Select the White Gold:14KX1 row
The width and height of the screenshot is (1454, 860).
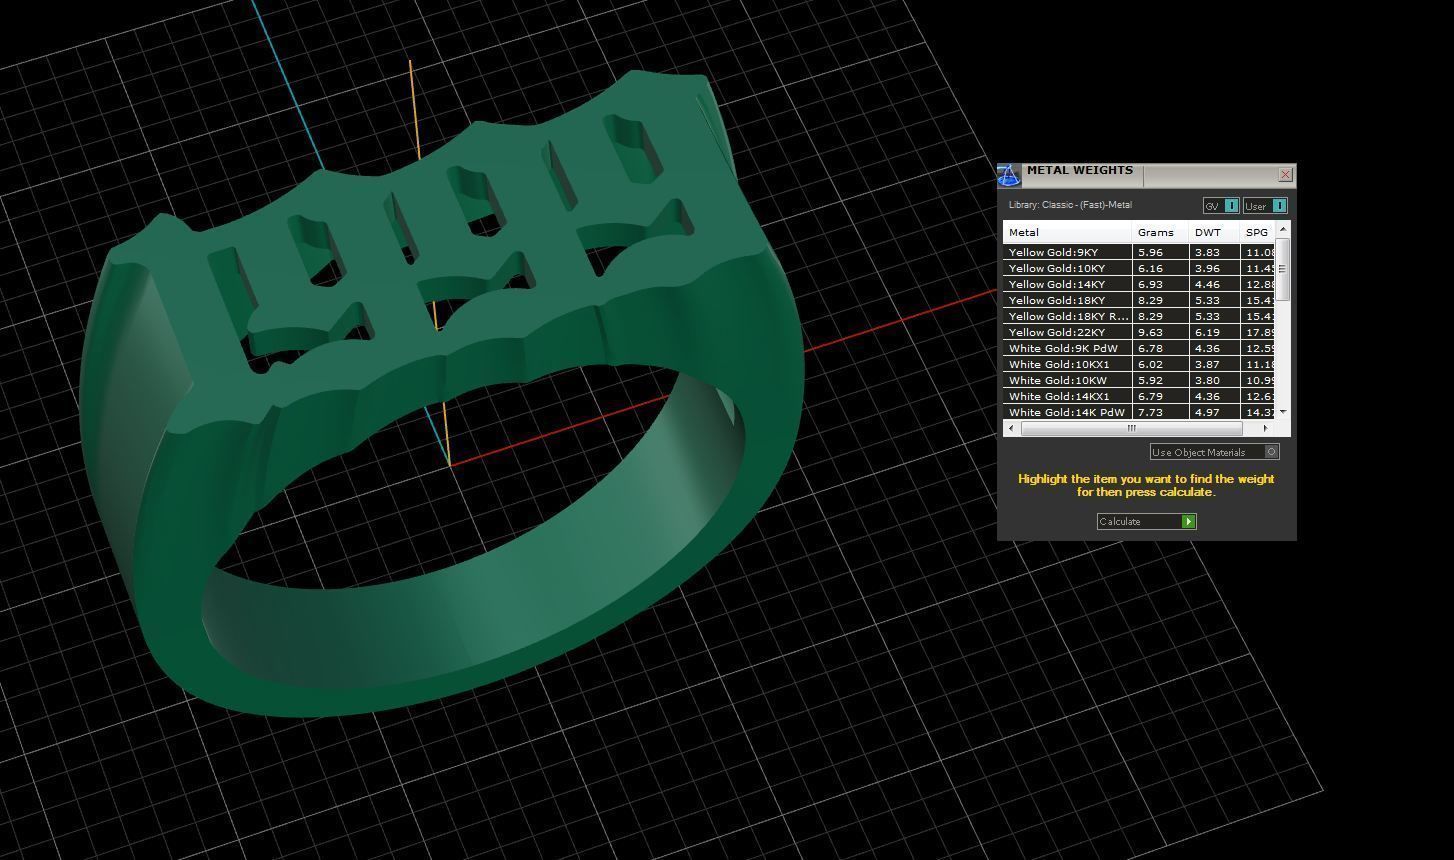point(1139,396)
